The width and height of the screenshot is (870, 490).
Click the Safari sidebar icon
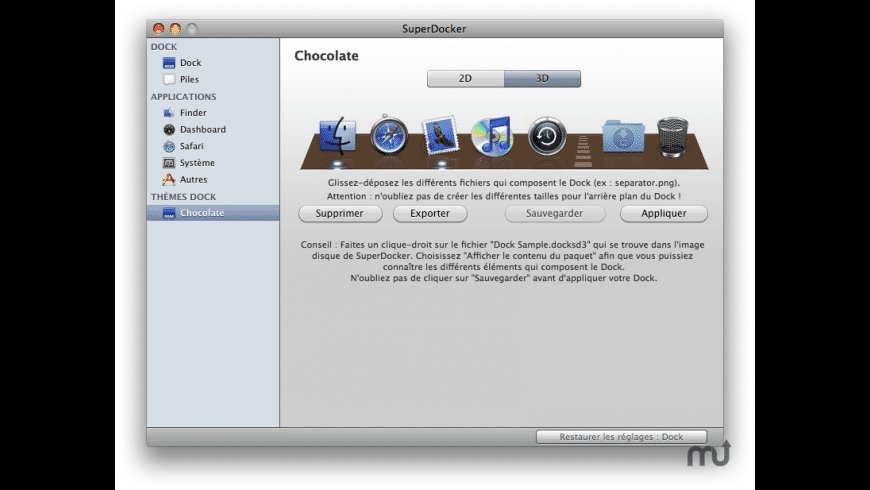coord(169,146)
